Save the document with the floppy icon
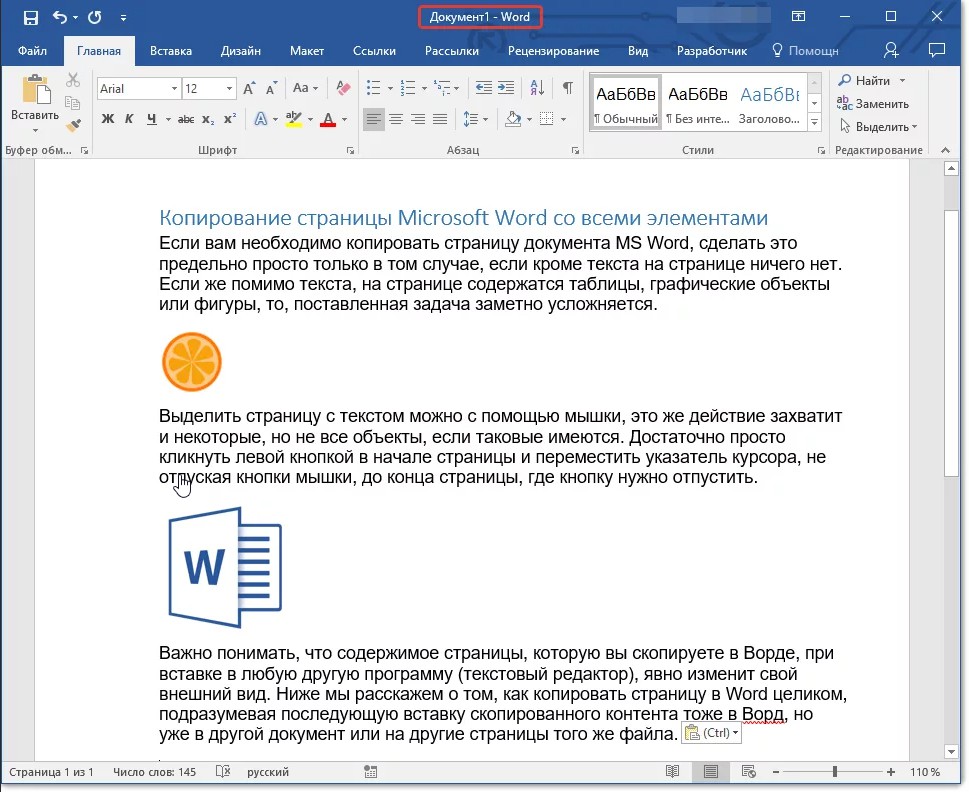Image resolution: width=969 pixels, height=792 pixels. (30, 17)
